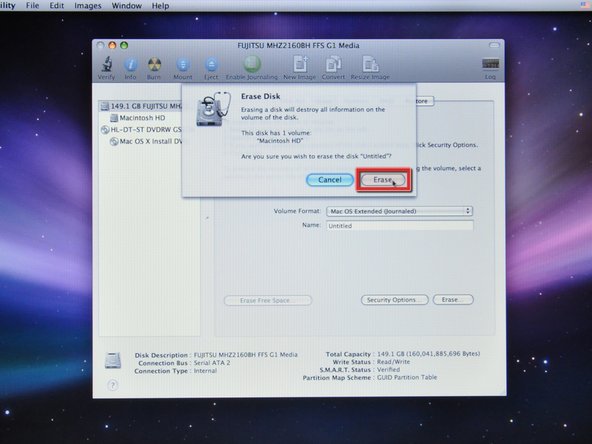Click the Disk Utility icon in dialog
The width and height of the screenshot is (592, 444).
pyautogui.click(x=213, y=109)
